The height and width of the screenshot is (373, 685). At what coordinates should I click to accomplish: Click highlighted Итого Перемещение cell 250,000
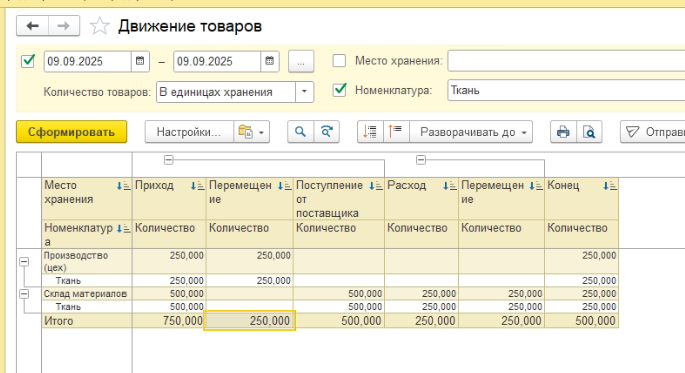pyautogui.click(x=249, y=321)
